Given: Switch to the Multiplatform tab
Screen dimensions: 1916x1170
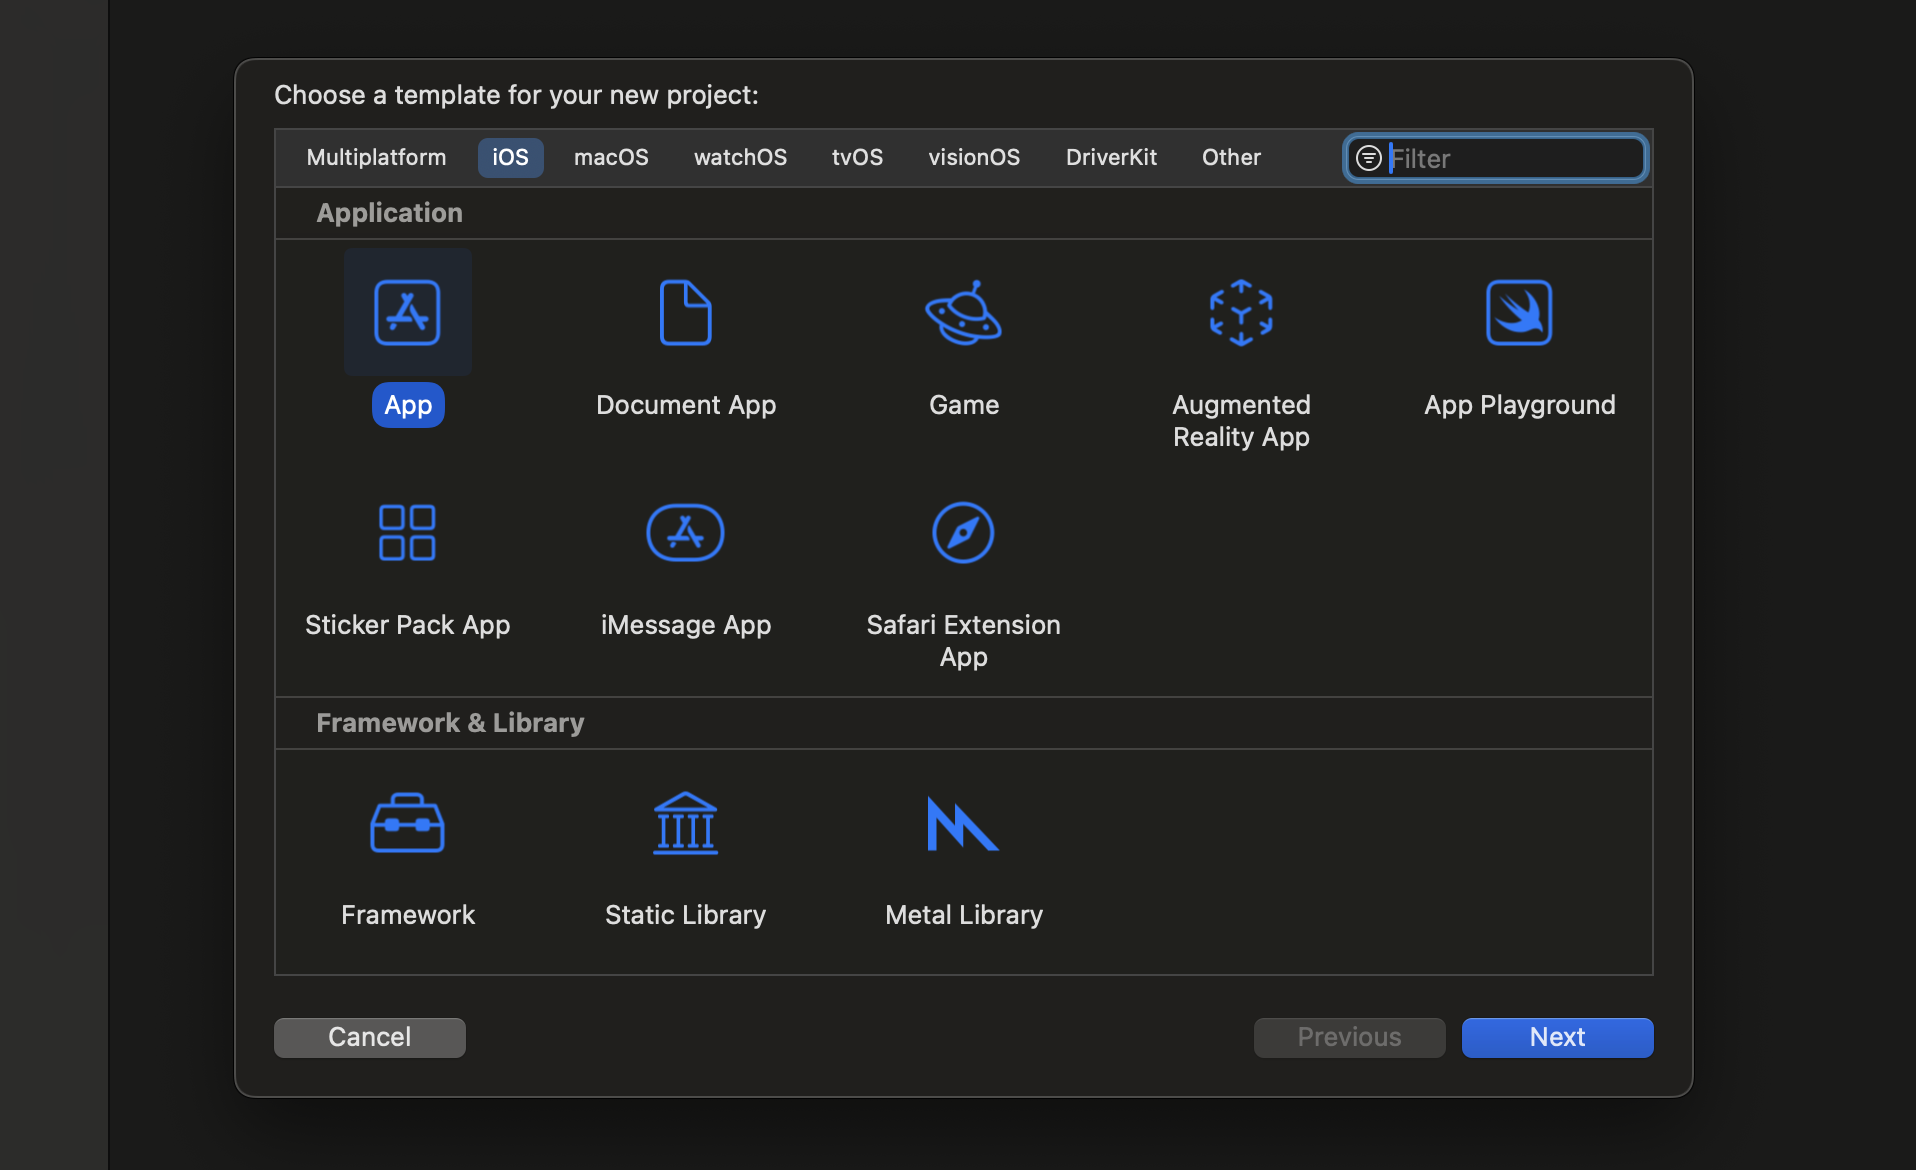Looking at the screenshot, I should pos(376,158).
